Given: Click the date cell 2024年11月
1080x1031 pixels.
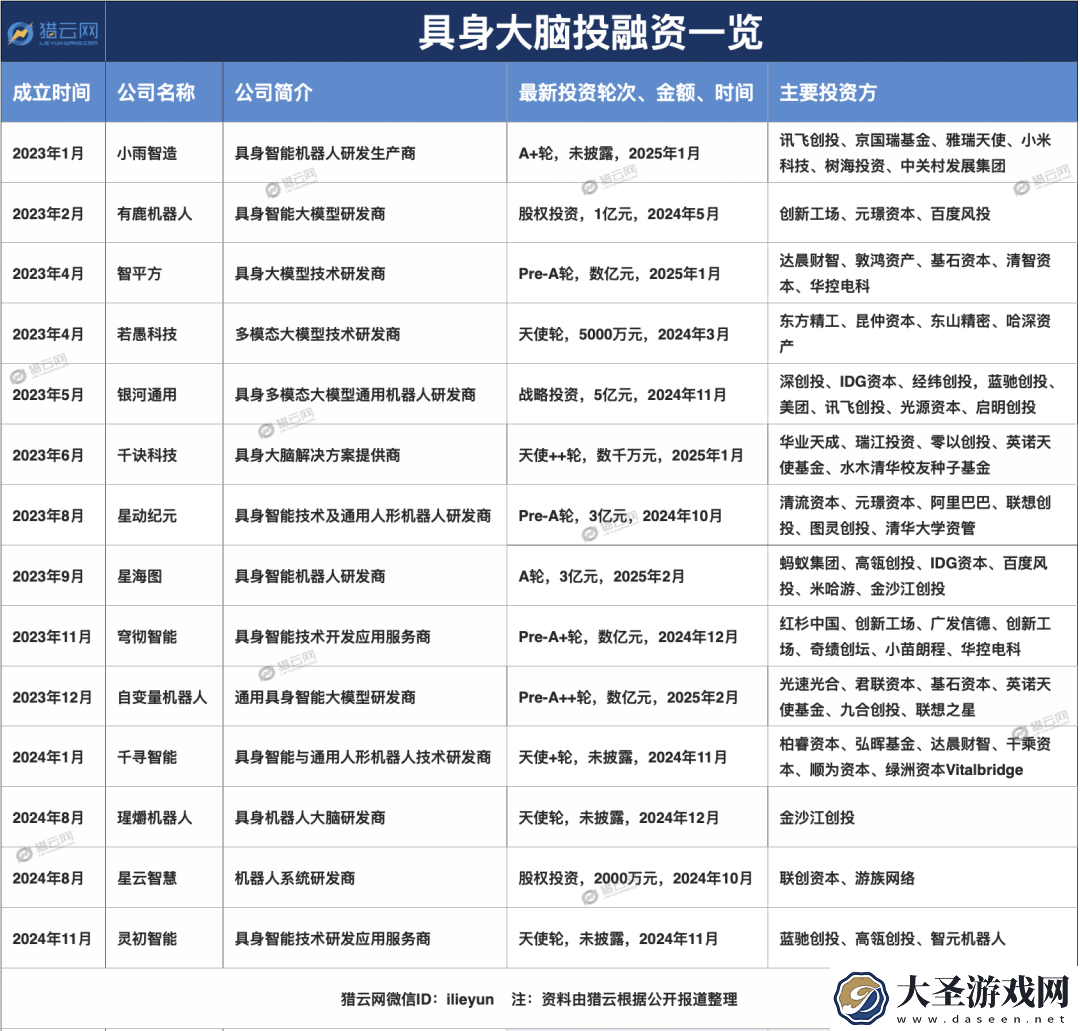Looking at the screenshot, I should 52,939.
